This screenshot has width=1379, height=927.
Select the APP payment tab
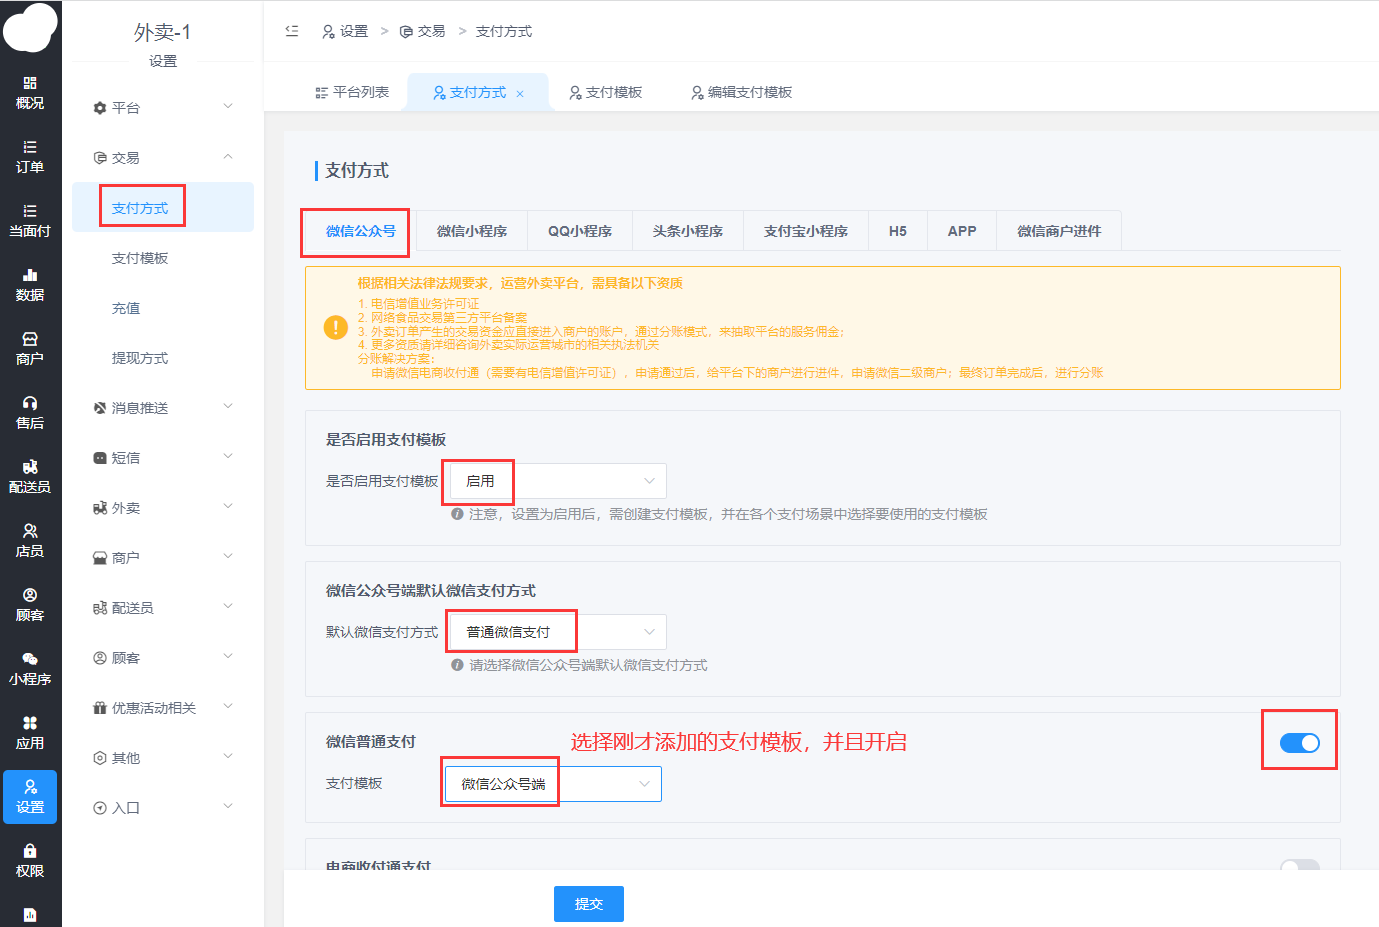(962, 231)
